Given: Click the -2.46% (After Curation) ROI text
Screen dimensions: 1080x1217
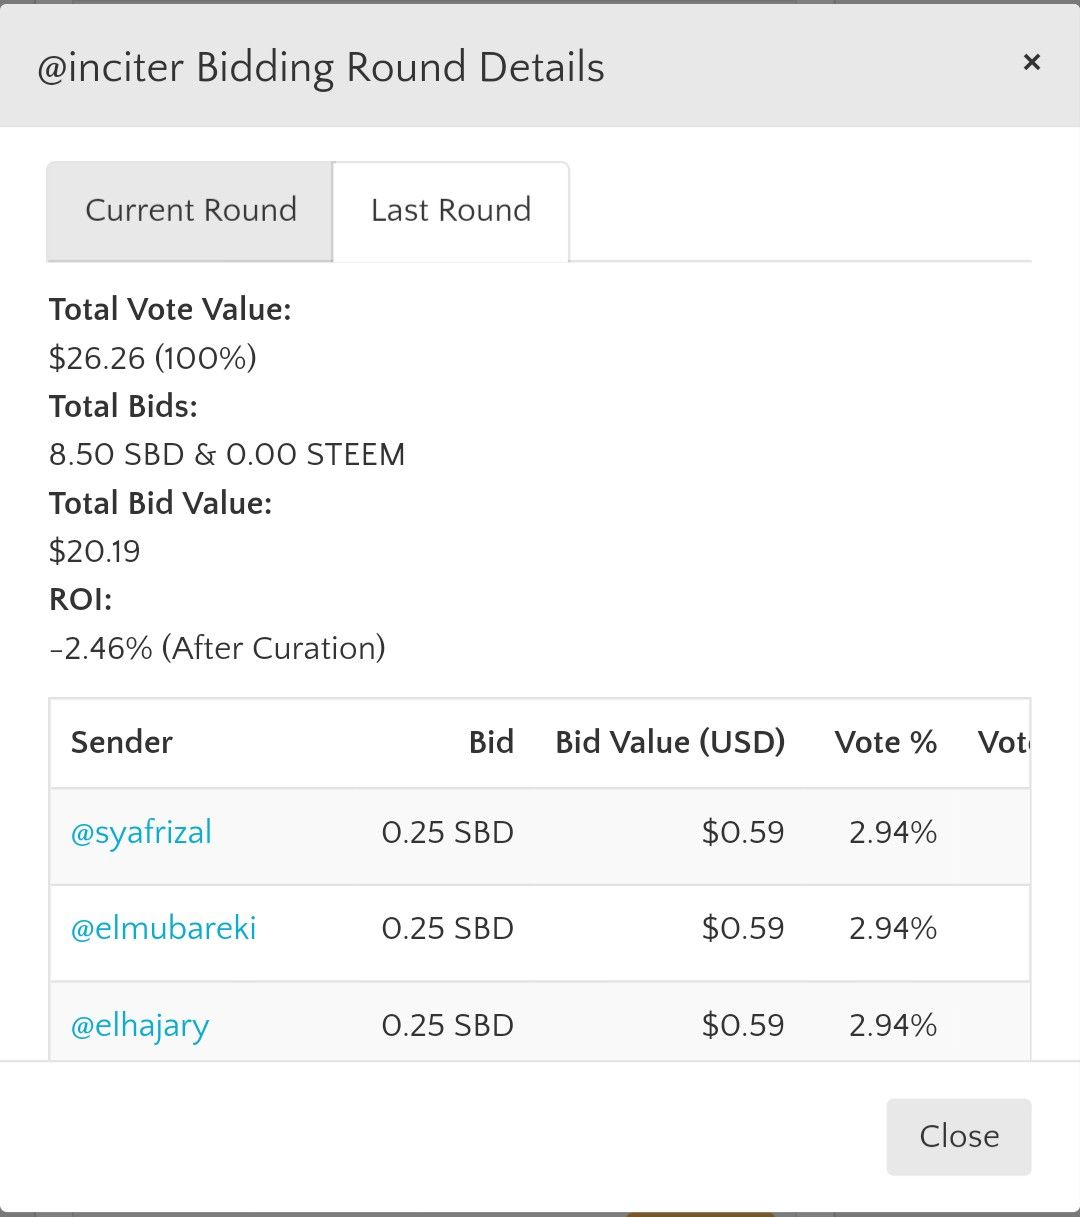Looking at the screenshot, I should [218, 648].
